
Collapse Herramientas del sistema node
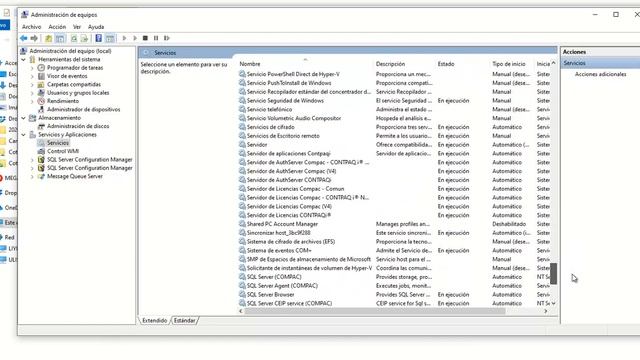click(x=24, y=60)
